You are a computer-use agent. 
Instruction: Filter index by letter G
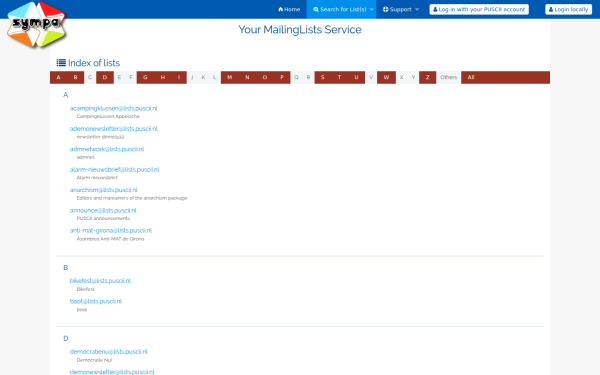pyautogui.click(x=145, y=77)
